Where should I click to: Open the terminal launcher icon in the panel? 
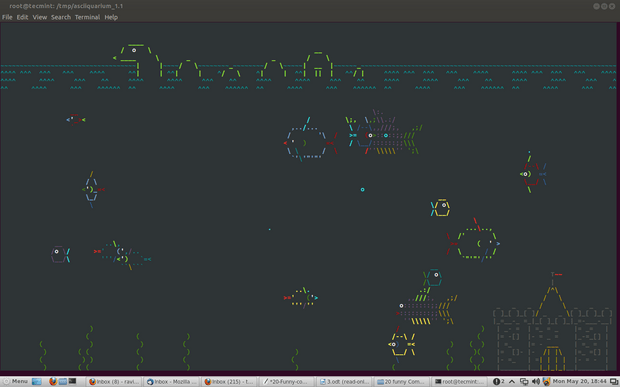(72, 381)
